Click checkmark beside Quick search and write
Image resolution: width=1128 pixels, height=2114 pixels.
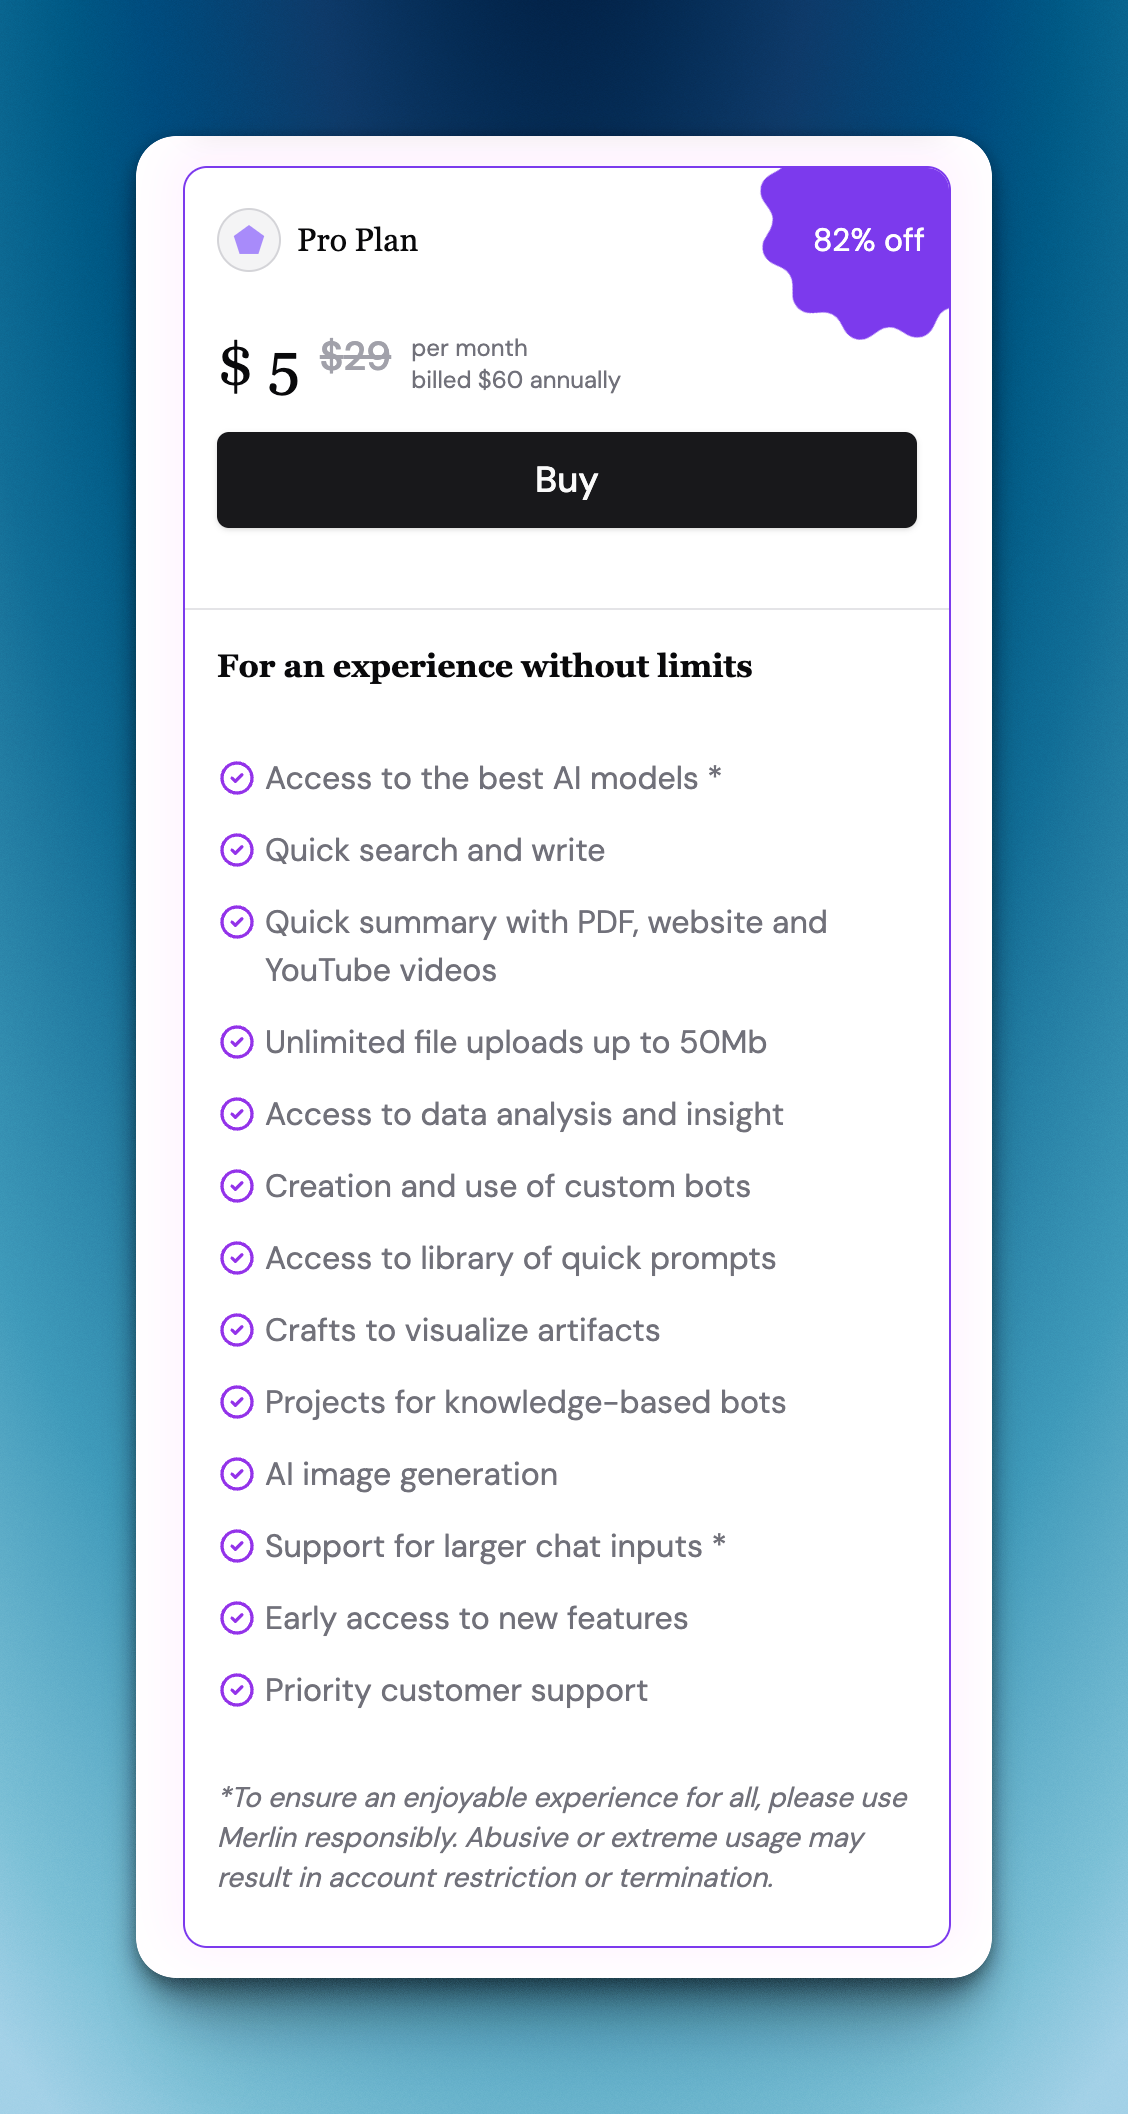coord(237,850)
